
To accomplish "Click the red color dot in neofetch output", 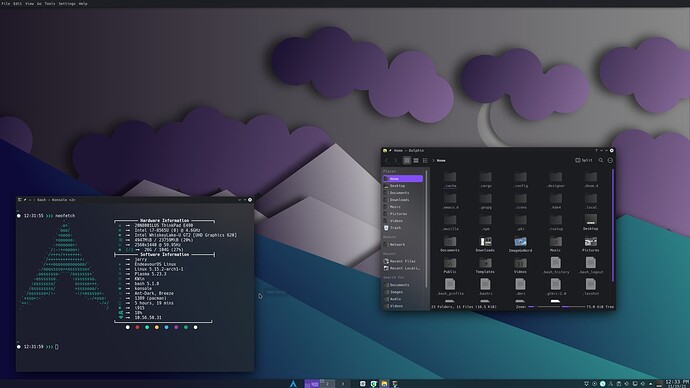I will (x=137, y=327).
